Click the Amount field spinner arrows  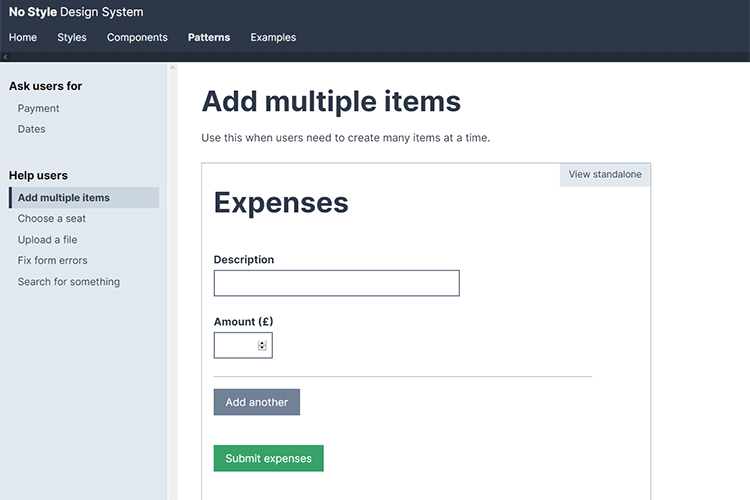click(x=262, y=345)
